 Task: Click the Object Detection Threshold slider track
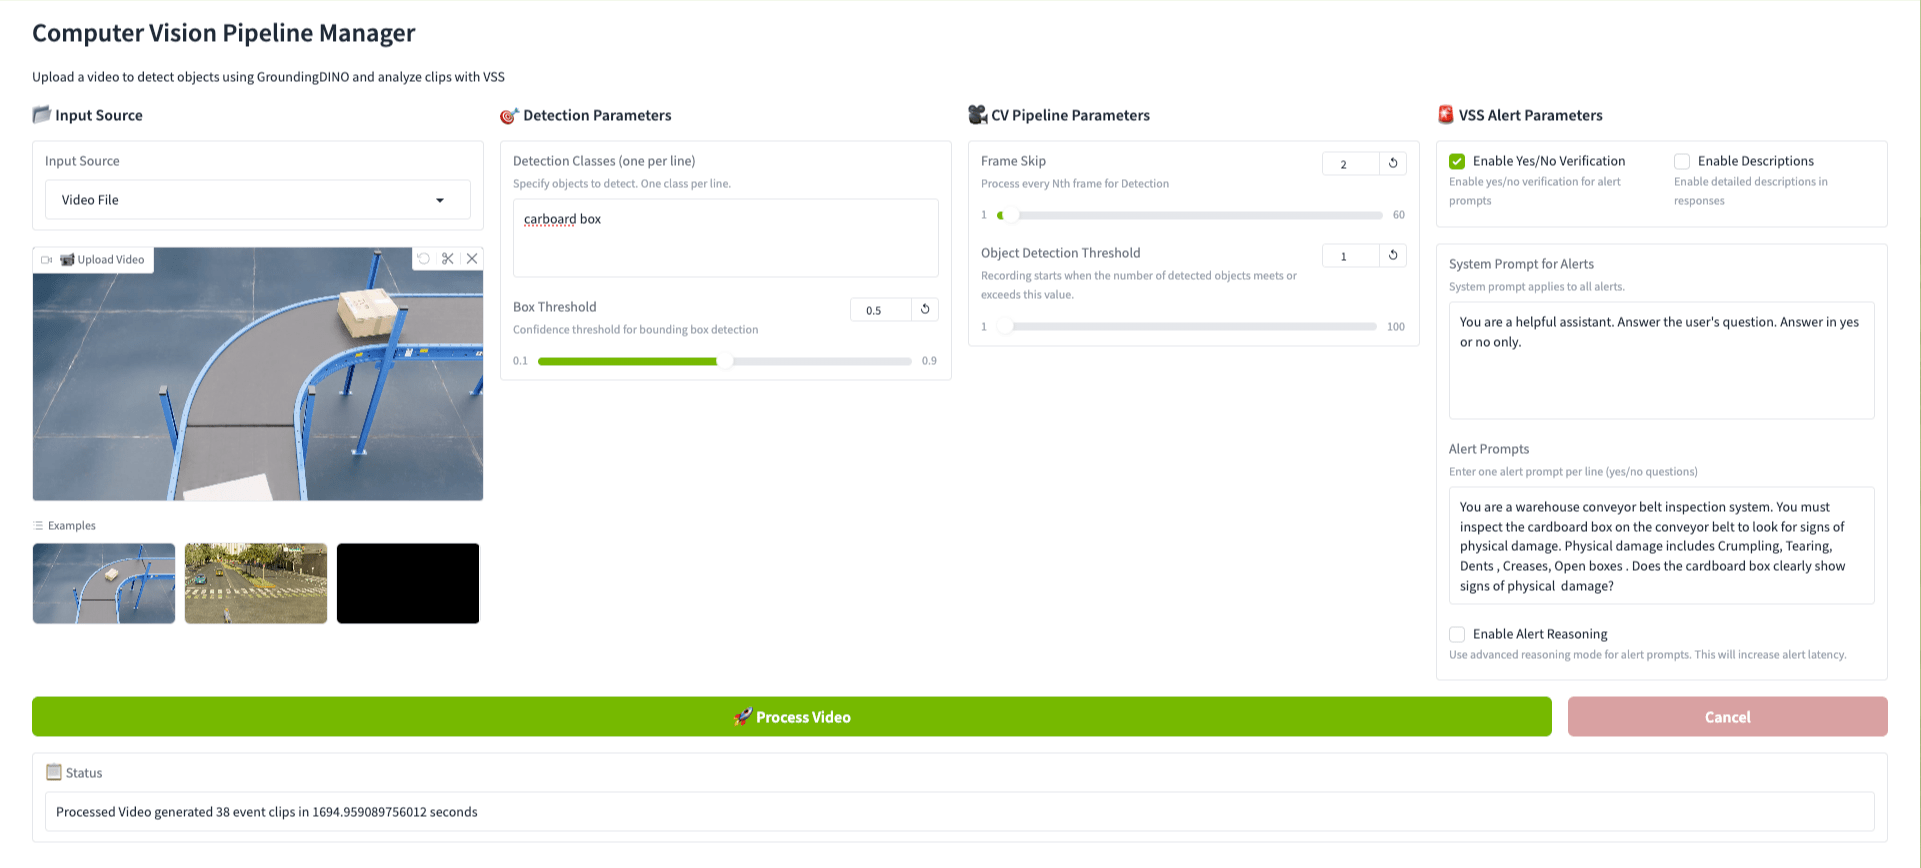1187,327
